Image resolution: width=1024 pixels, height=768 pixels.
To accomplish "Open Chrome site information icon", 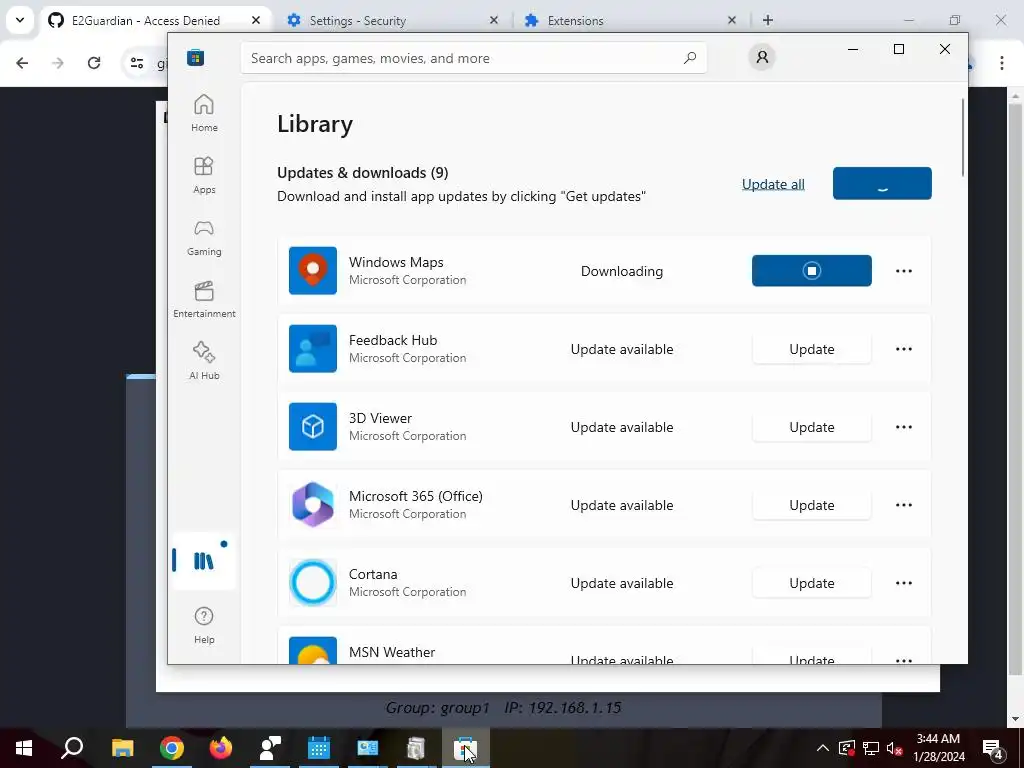I will tap(136, 63).
